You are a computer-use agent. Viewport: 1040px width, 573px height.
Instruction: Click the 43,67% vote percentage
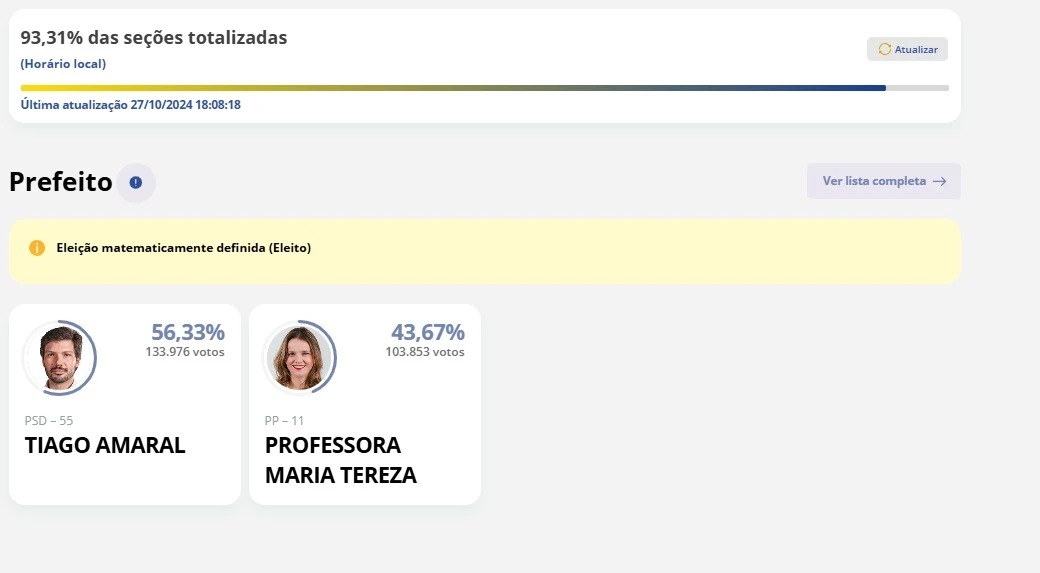click(x=427, y=332)
